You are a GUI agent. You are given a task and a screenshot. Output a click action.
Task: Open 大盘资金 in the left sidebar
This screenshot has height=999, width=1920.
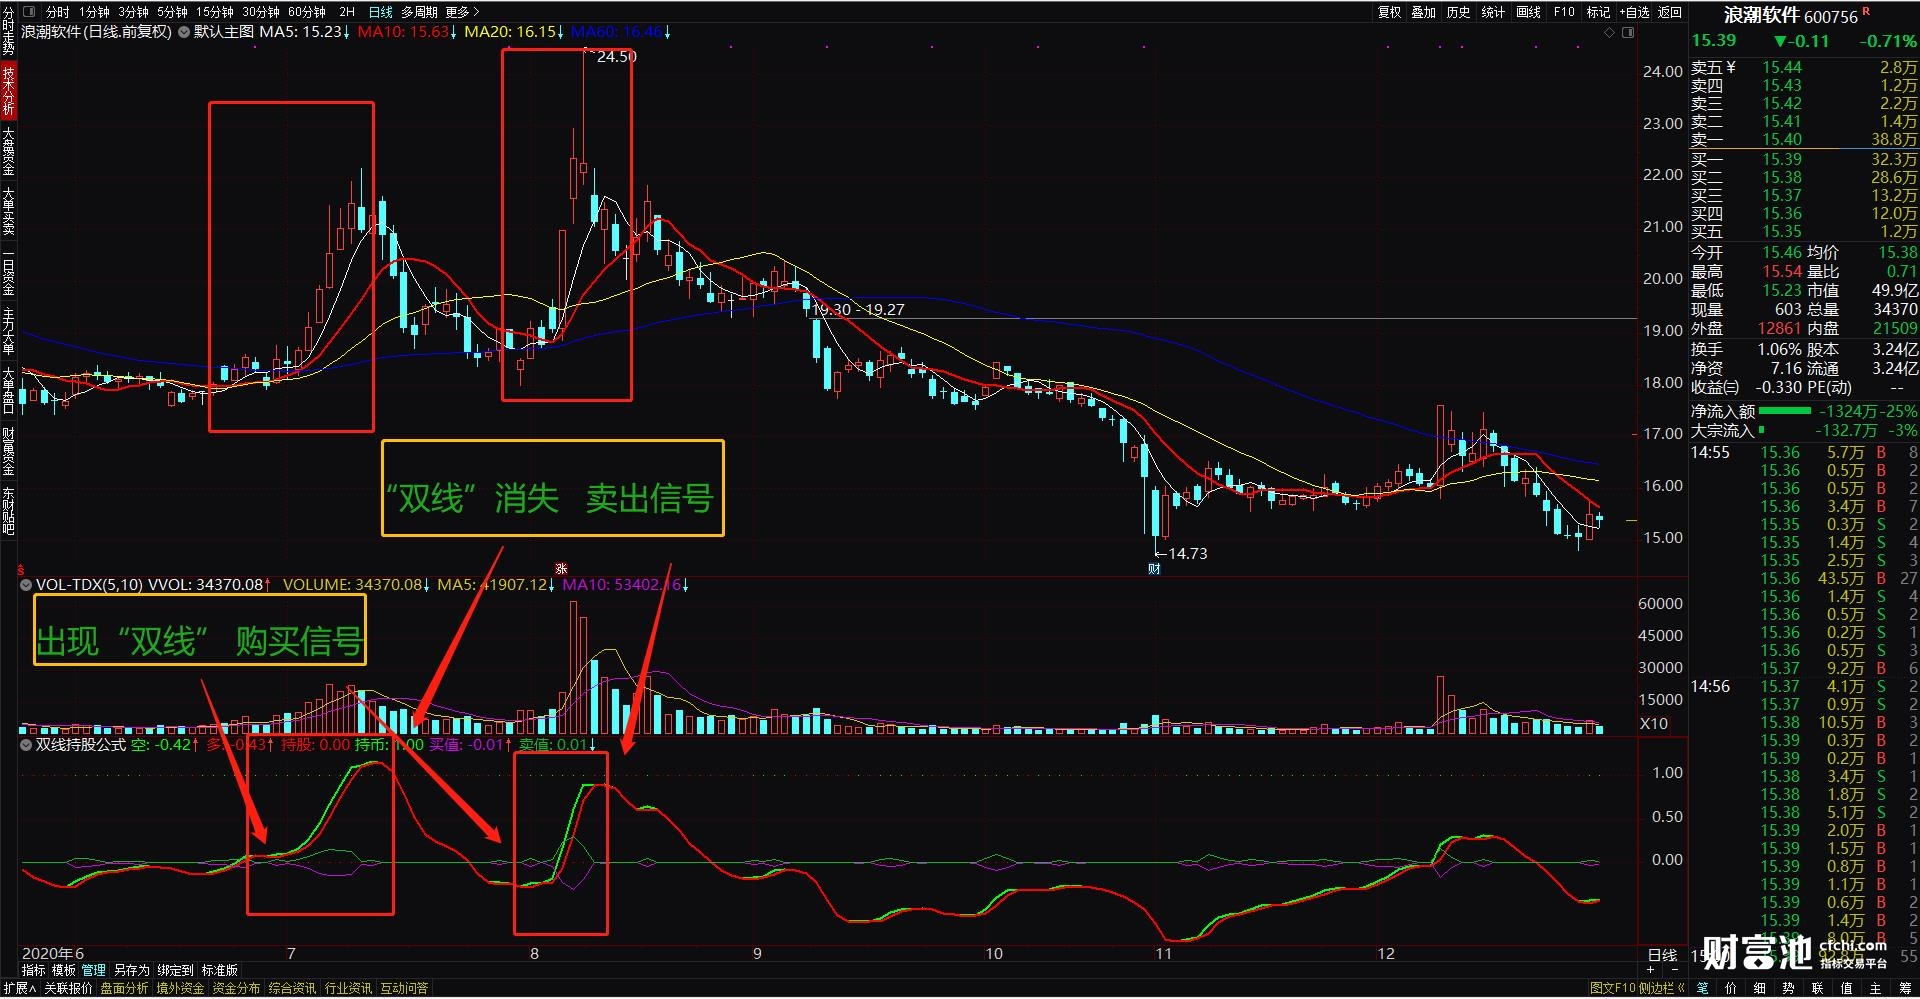tap(8, 151)
